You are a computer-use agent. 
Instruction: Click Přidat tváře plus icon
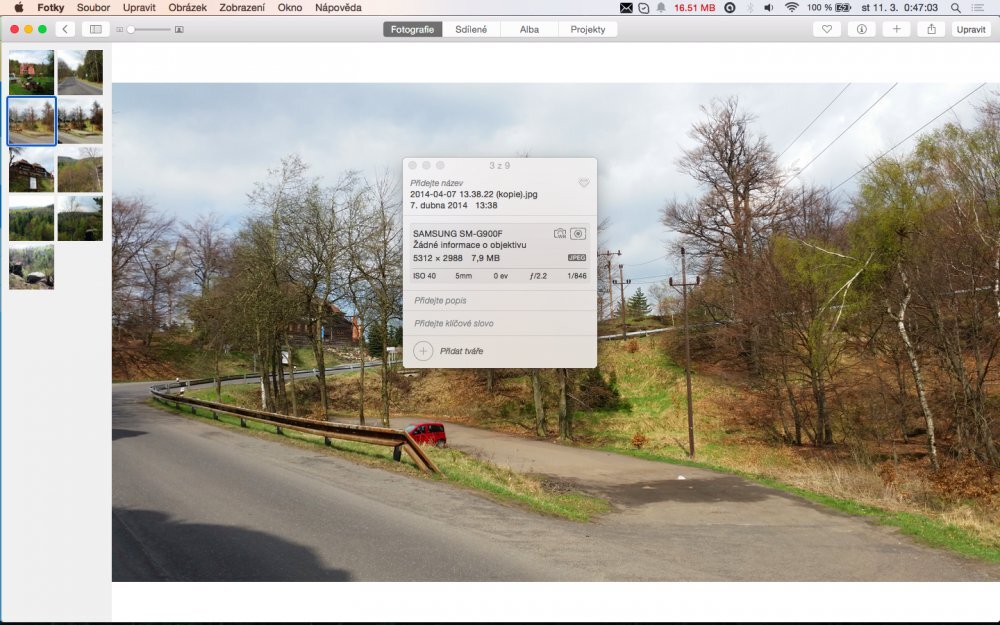[423, 351]
